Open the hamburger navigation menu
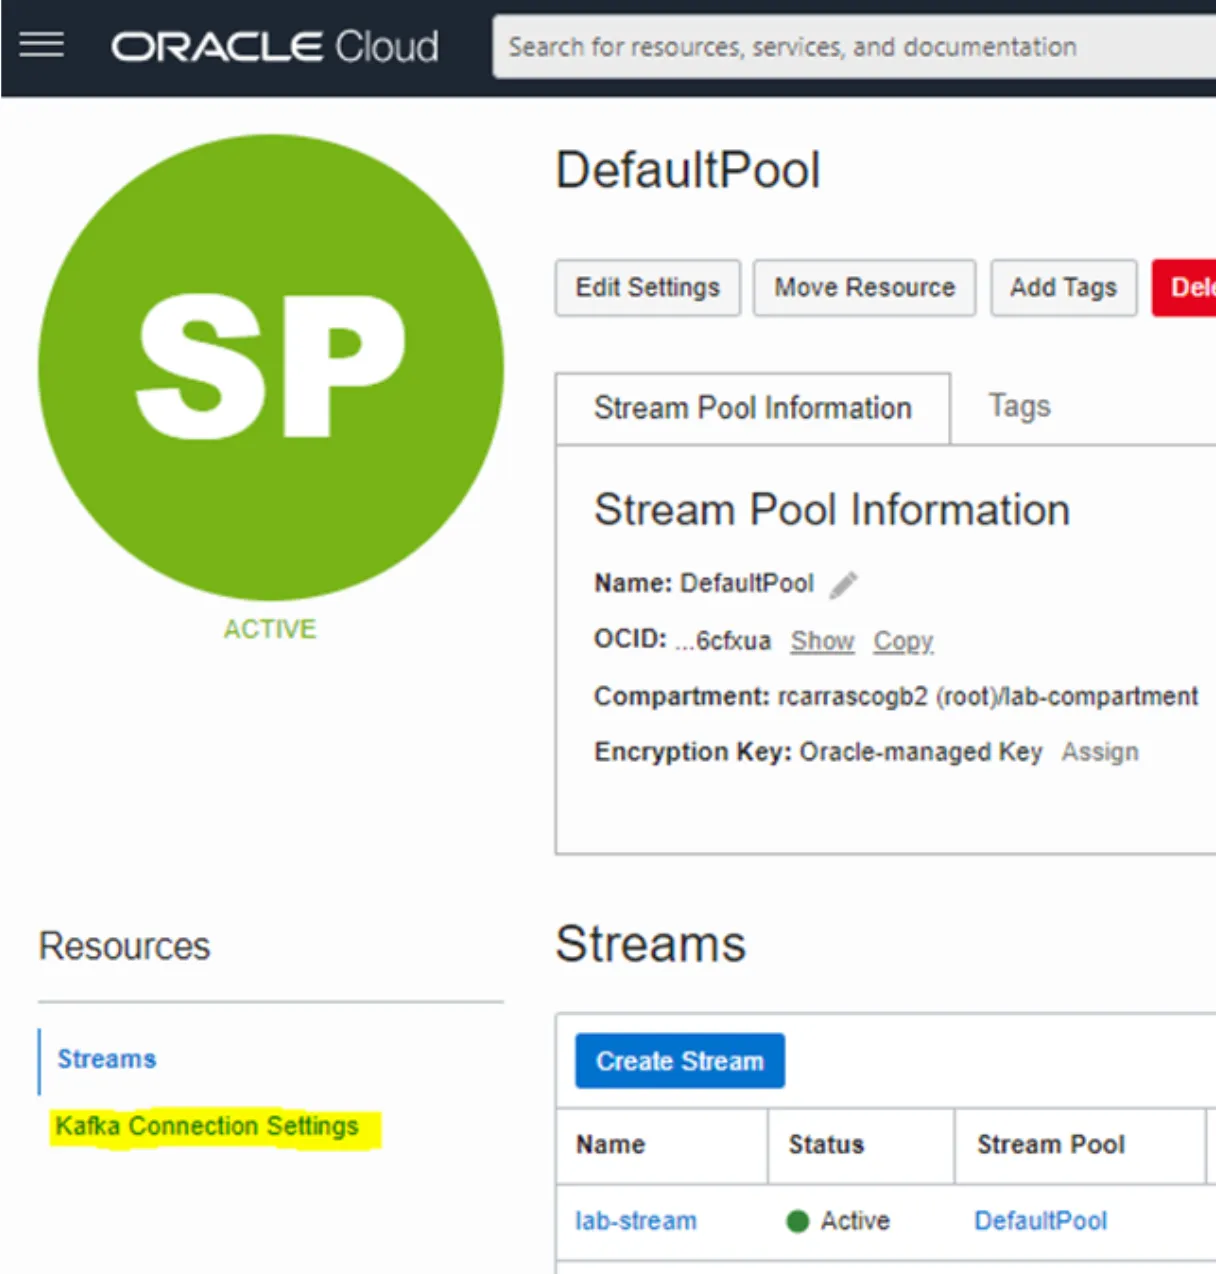The image size is (1216, 1274). coord(42,45)
